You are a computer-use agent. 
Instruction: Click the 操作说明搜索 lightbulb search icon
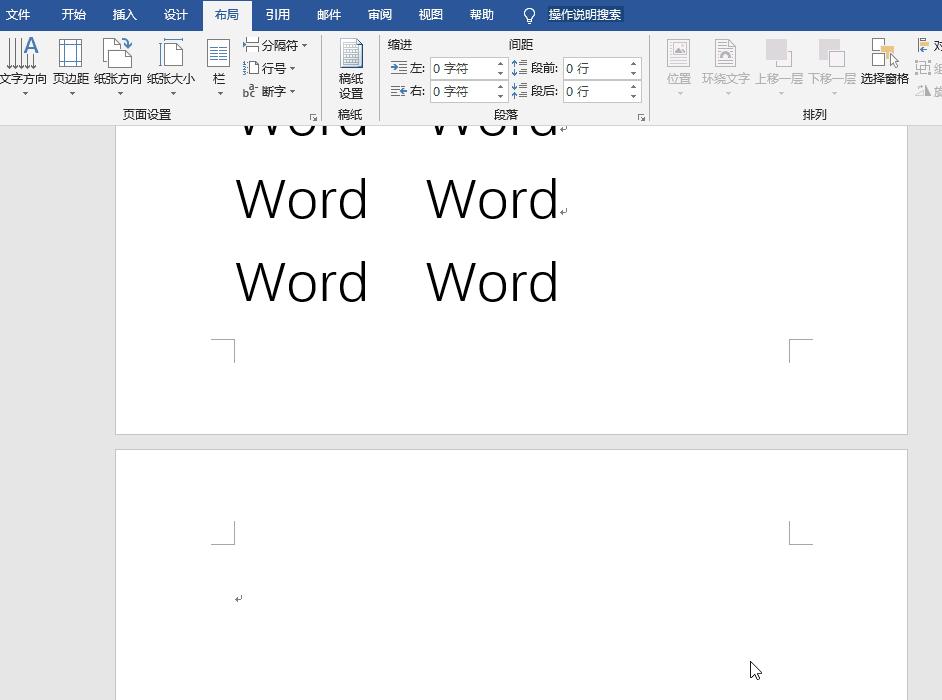(527, 15)
